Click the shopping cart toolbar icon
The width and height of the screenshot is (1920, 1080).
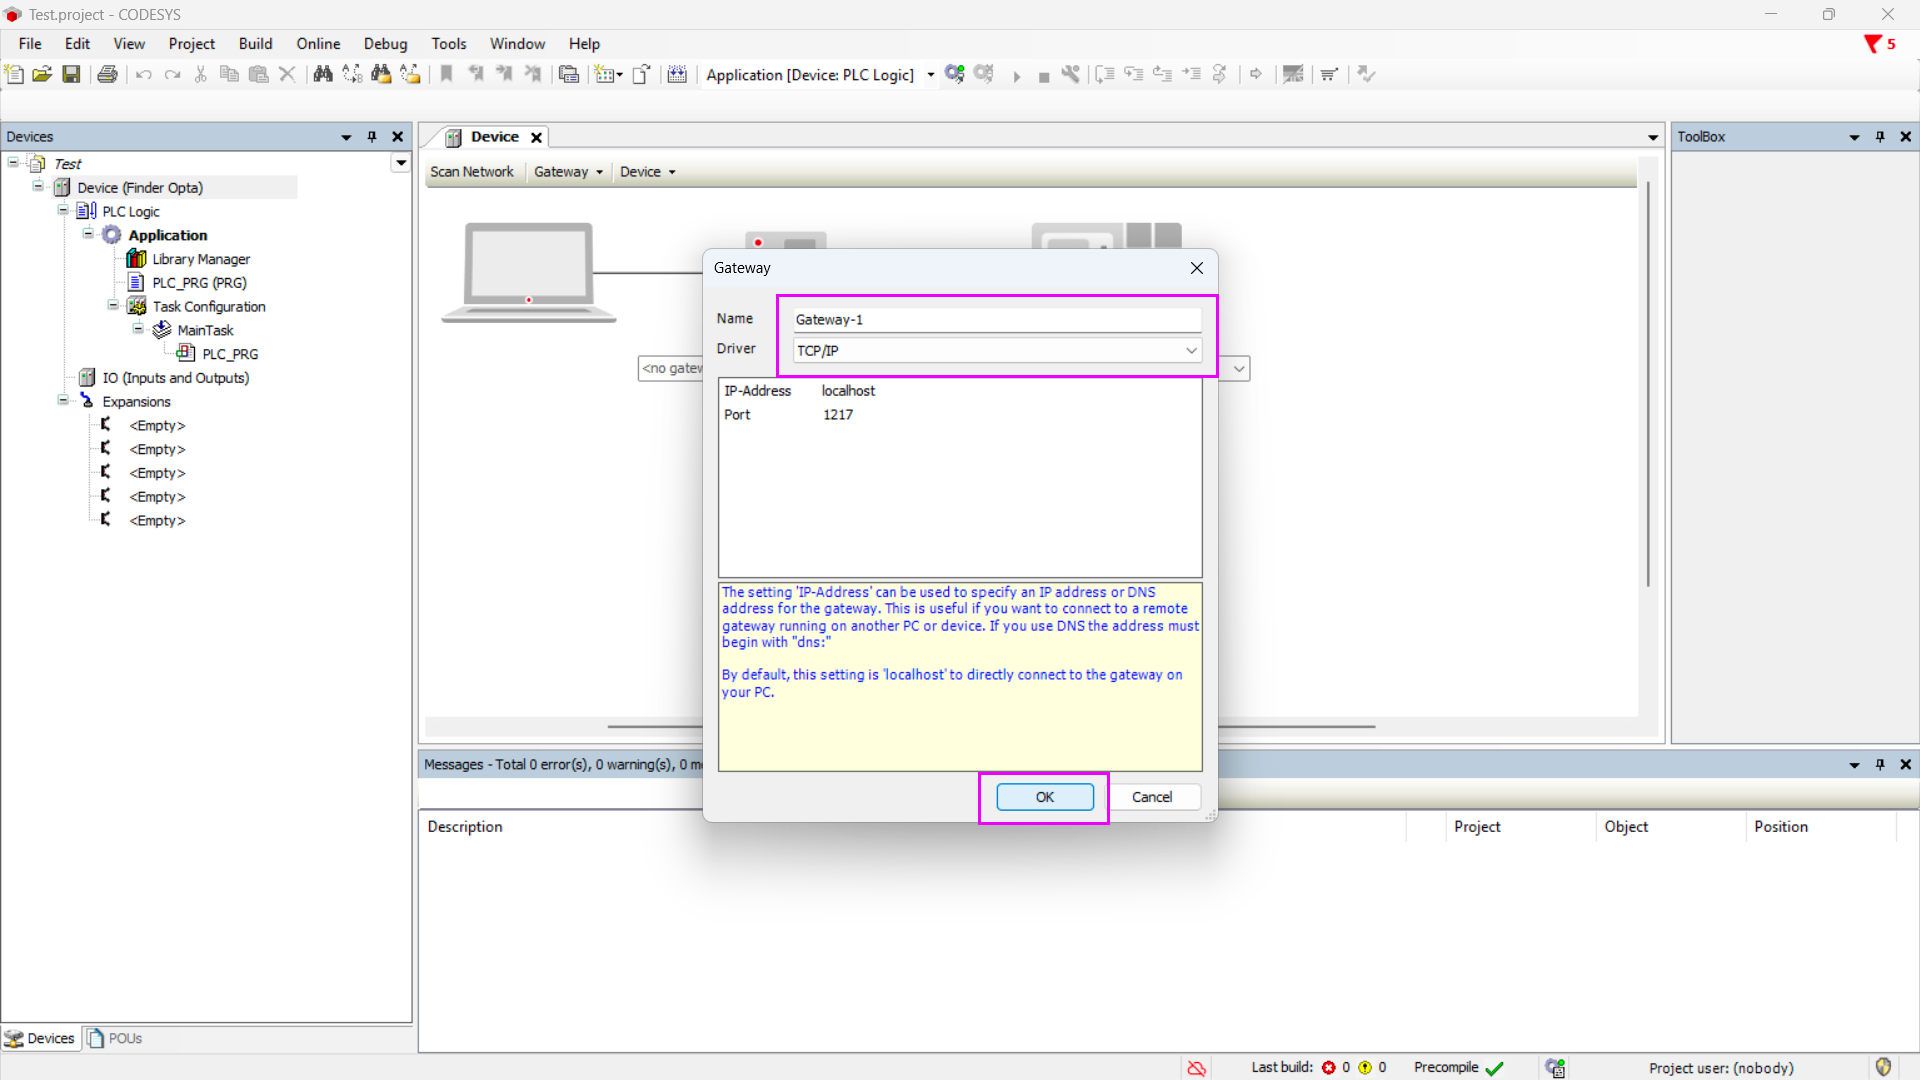pos(1329,74)
